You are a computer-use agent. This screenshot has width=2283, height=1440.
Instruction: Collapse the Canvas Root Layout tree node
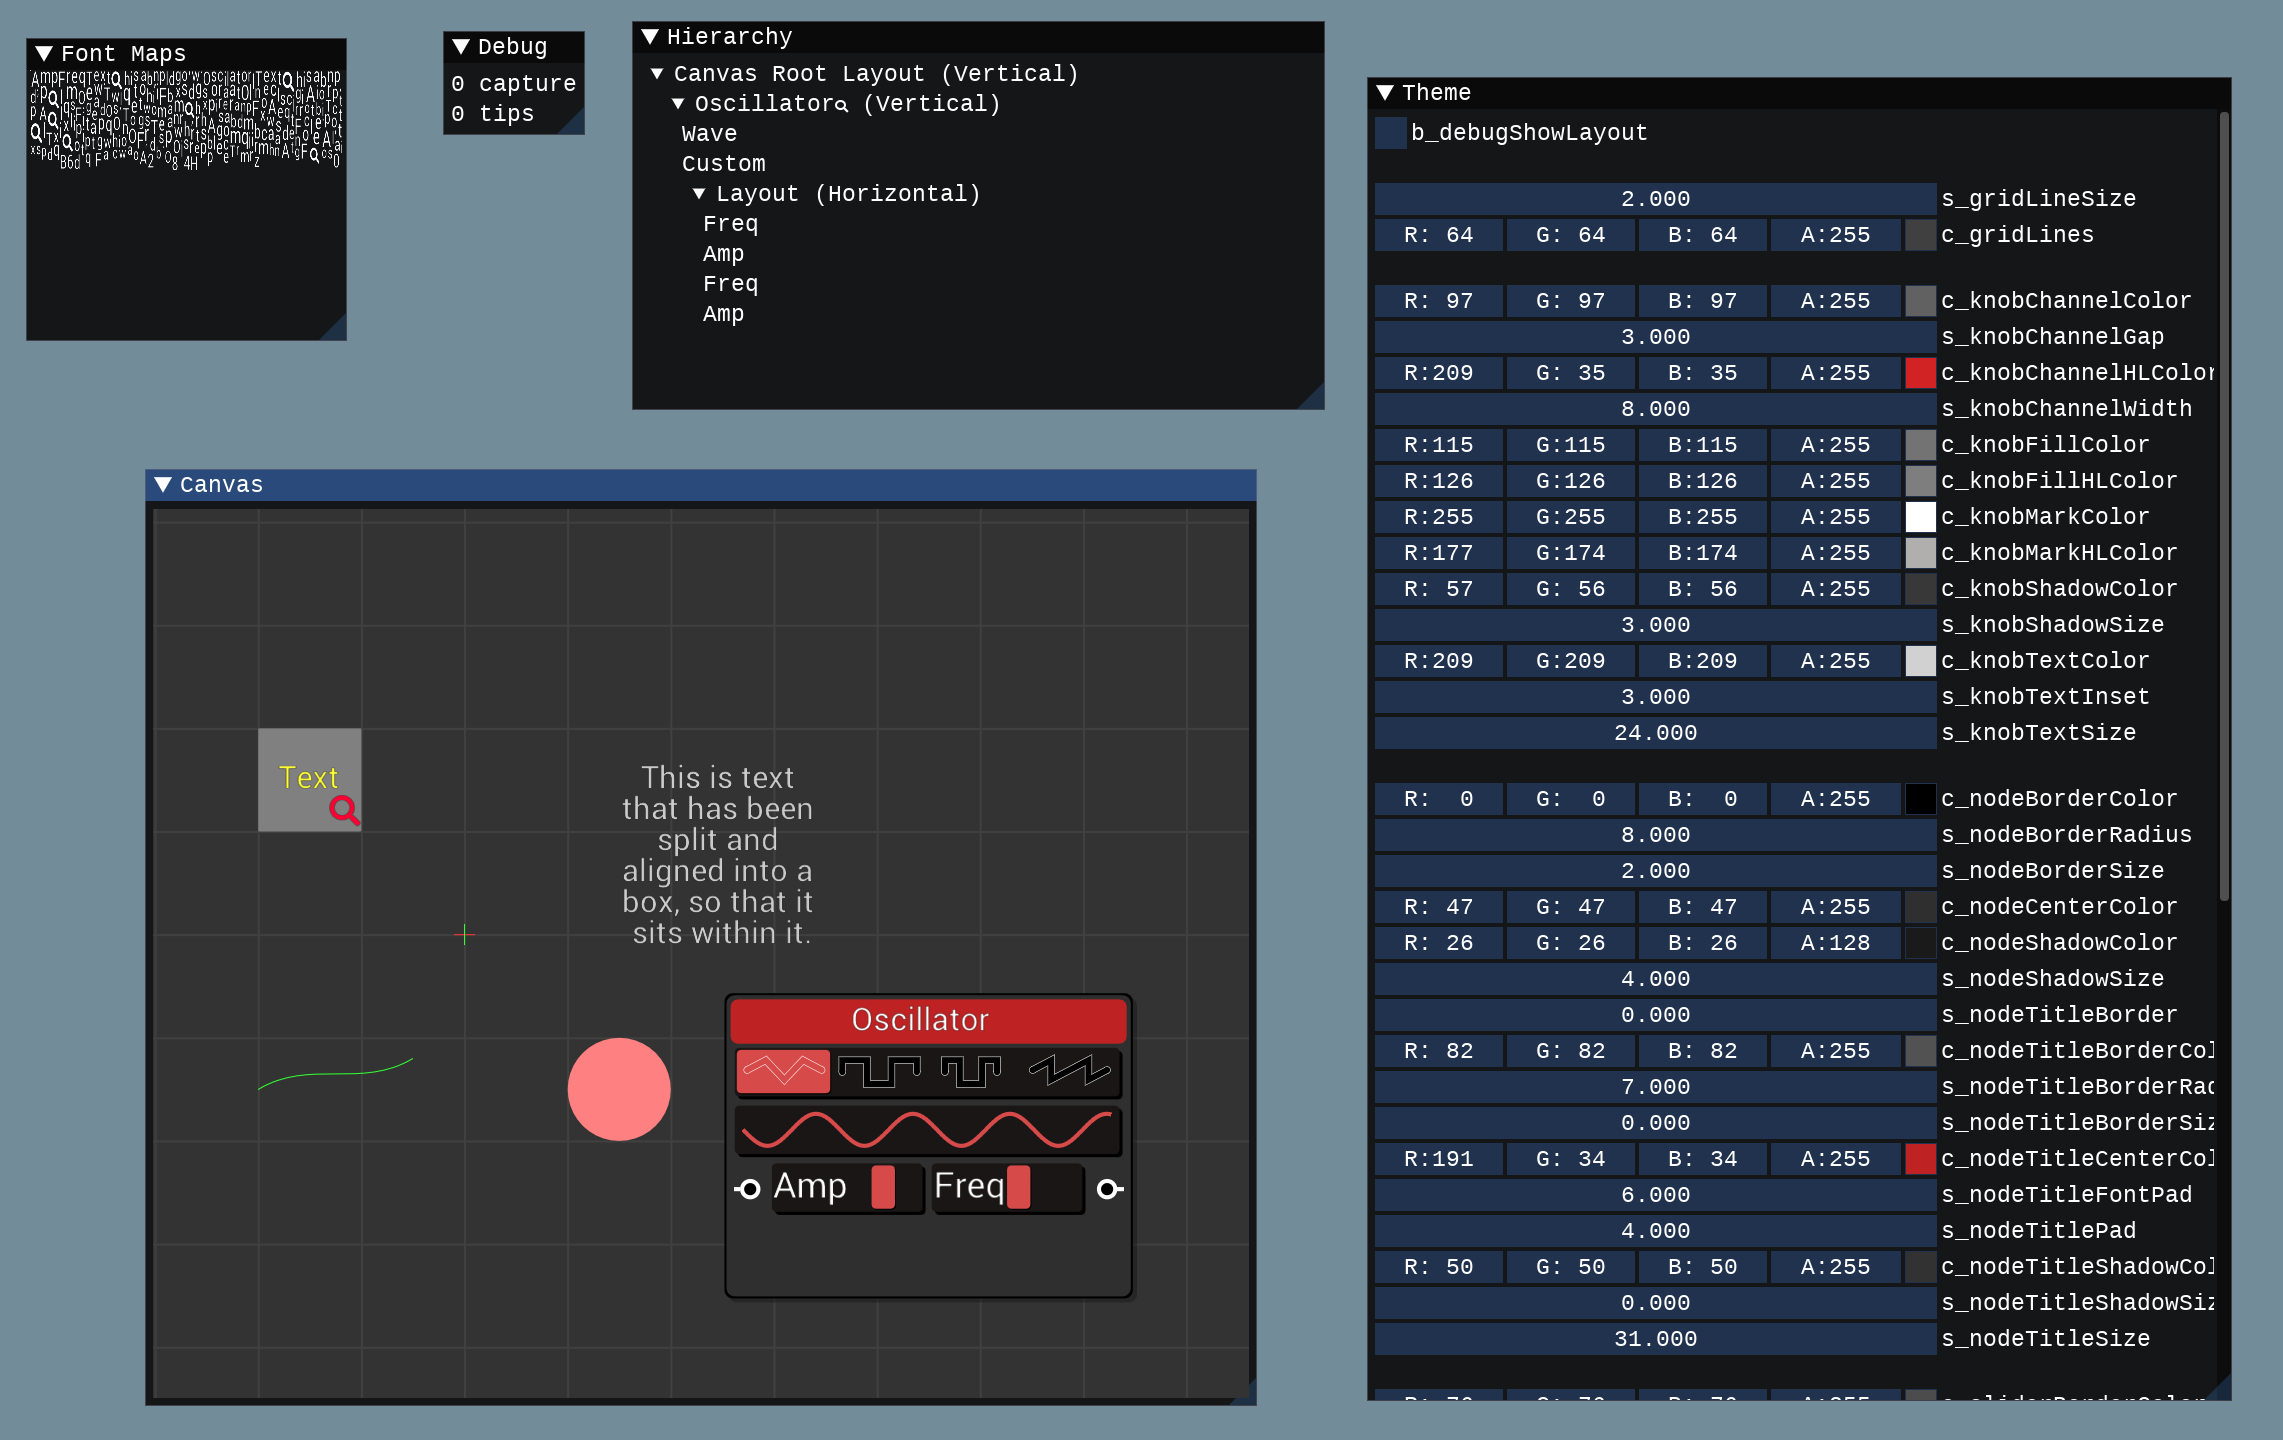click(x=657, y=74)
